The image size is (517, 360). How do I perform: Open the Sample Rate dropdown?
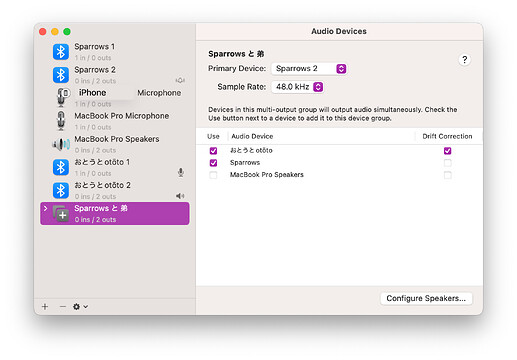(x=297, y=87)
